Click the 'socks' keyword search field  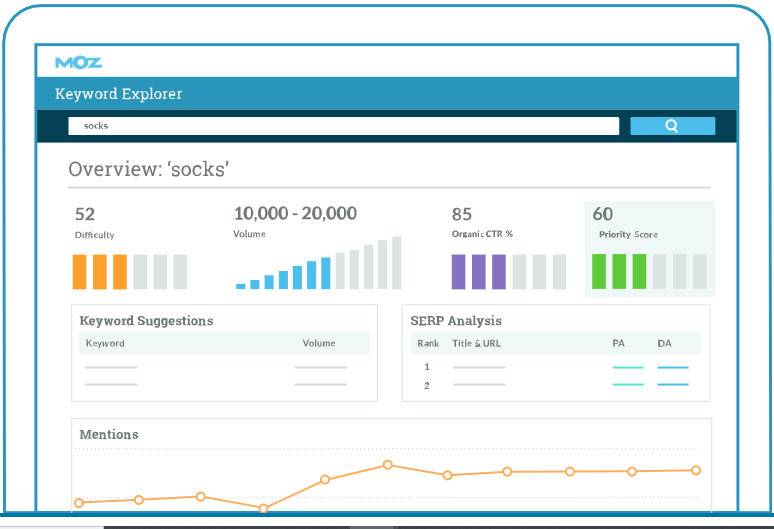343,126
